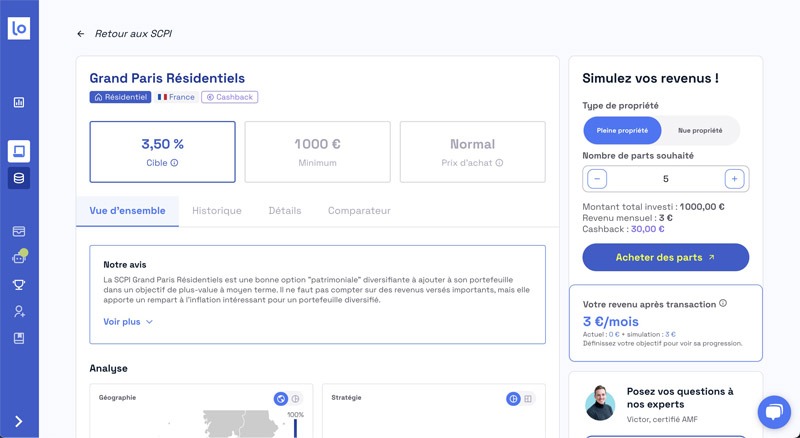The image size is (800, 438).
Task: Click the Cashback tag
Action: 230,97
